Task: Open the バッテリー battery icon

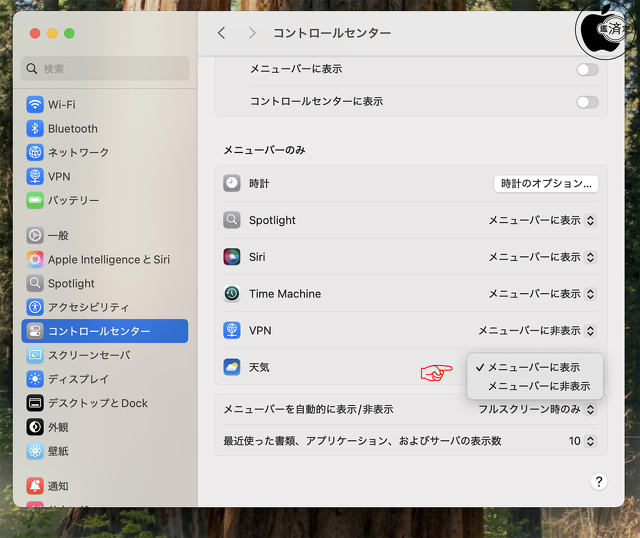Action: click(35, 200)
